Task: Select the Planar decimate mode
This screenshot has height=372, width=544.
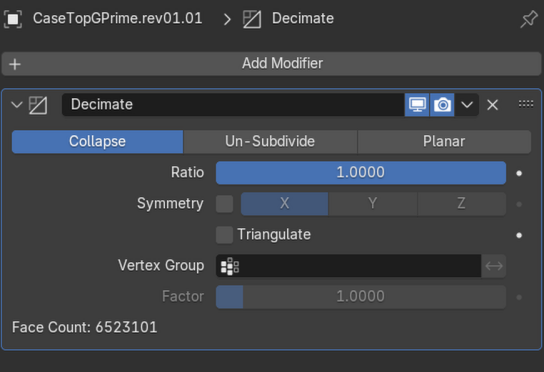Action: [x=444, y=142]
